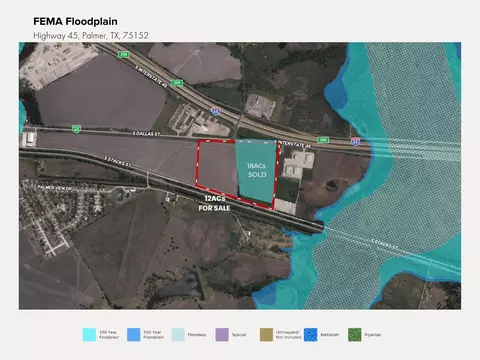Image resolution: width=480 pixels, height=360 pixels.
Task: Click the 500 Year Floodplain legend swatch
Action: (x=133, y=335)
